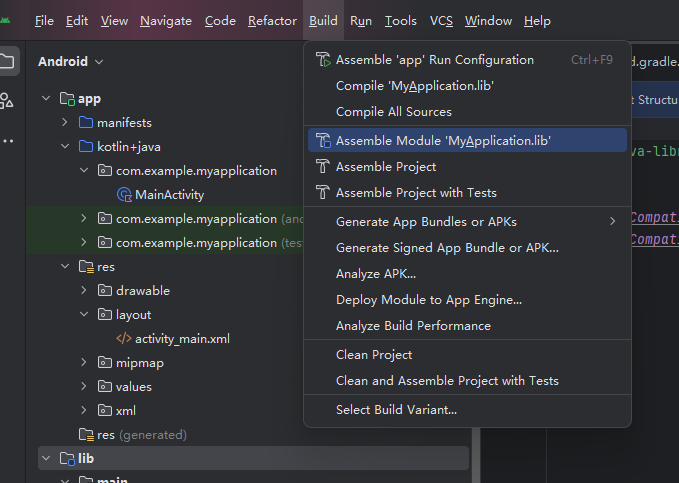Collapse the layout folder
This screenshot has height=483, width=679.
click(84, 315)
